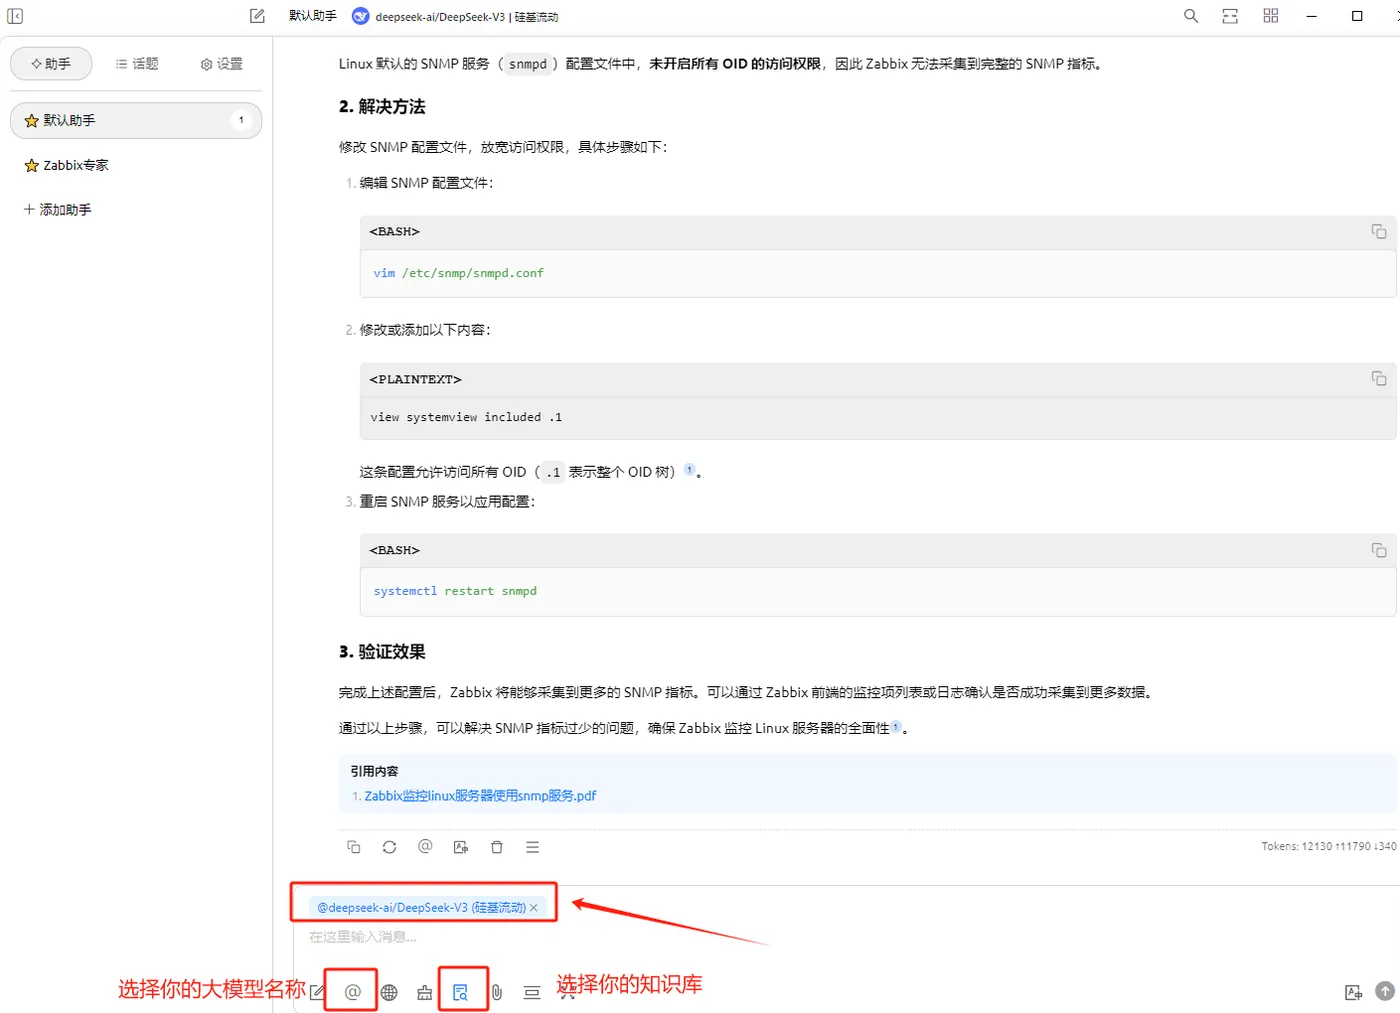
Task: Click 添加助手 to add an assistant
Action: (x=58, y=210)
